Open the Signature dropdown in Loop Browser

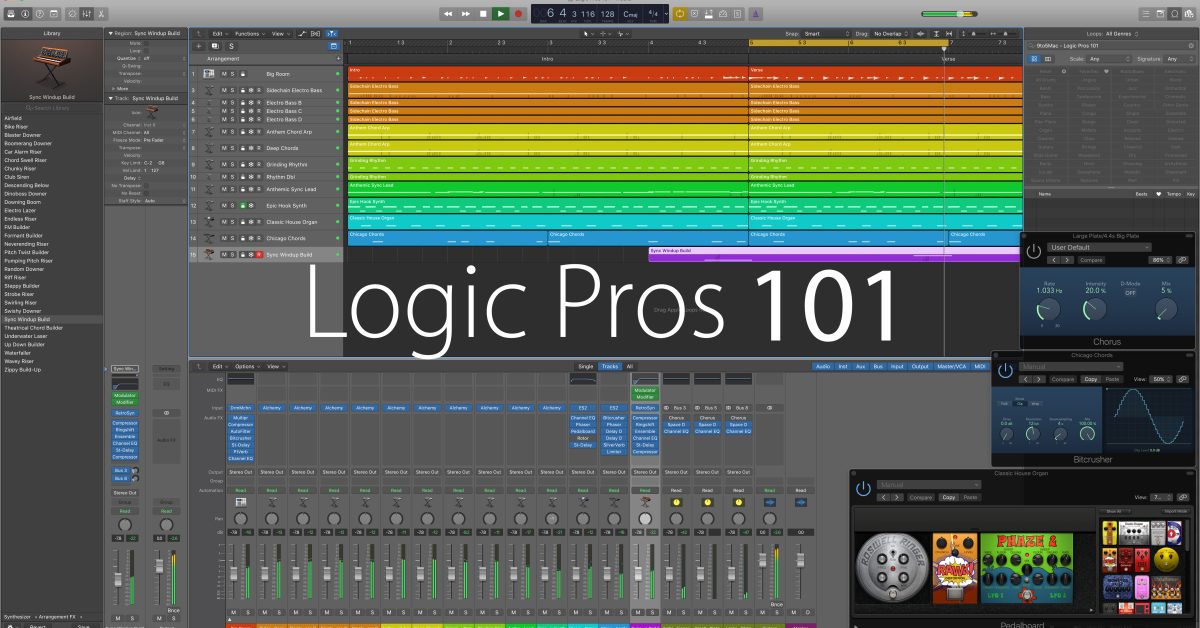point(1178,59)
